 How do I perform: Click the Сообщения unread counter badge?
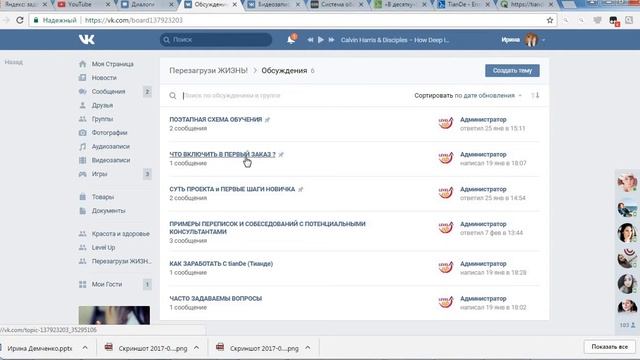[x=147, y=91]
